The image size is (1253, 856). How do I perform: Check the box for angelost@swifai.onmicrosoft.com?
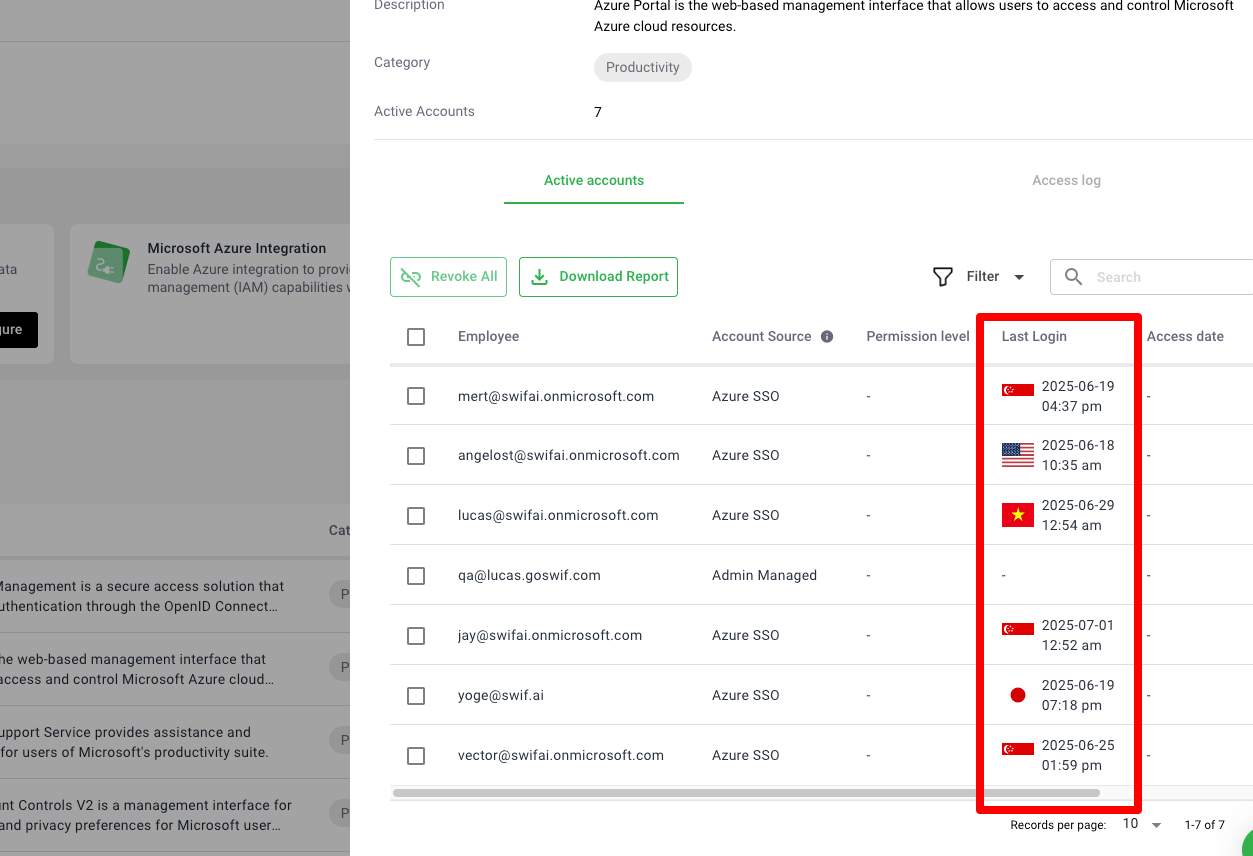416,456
